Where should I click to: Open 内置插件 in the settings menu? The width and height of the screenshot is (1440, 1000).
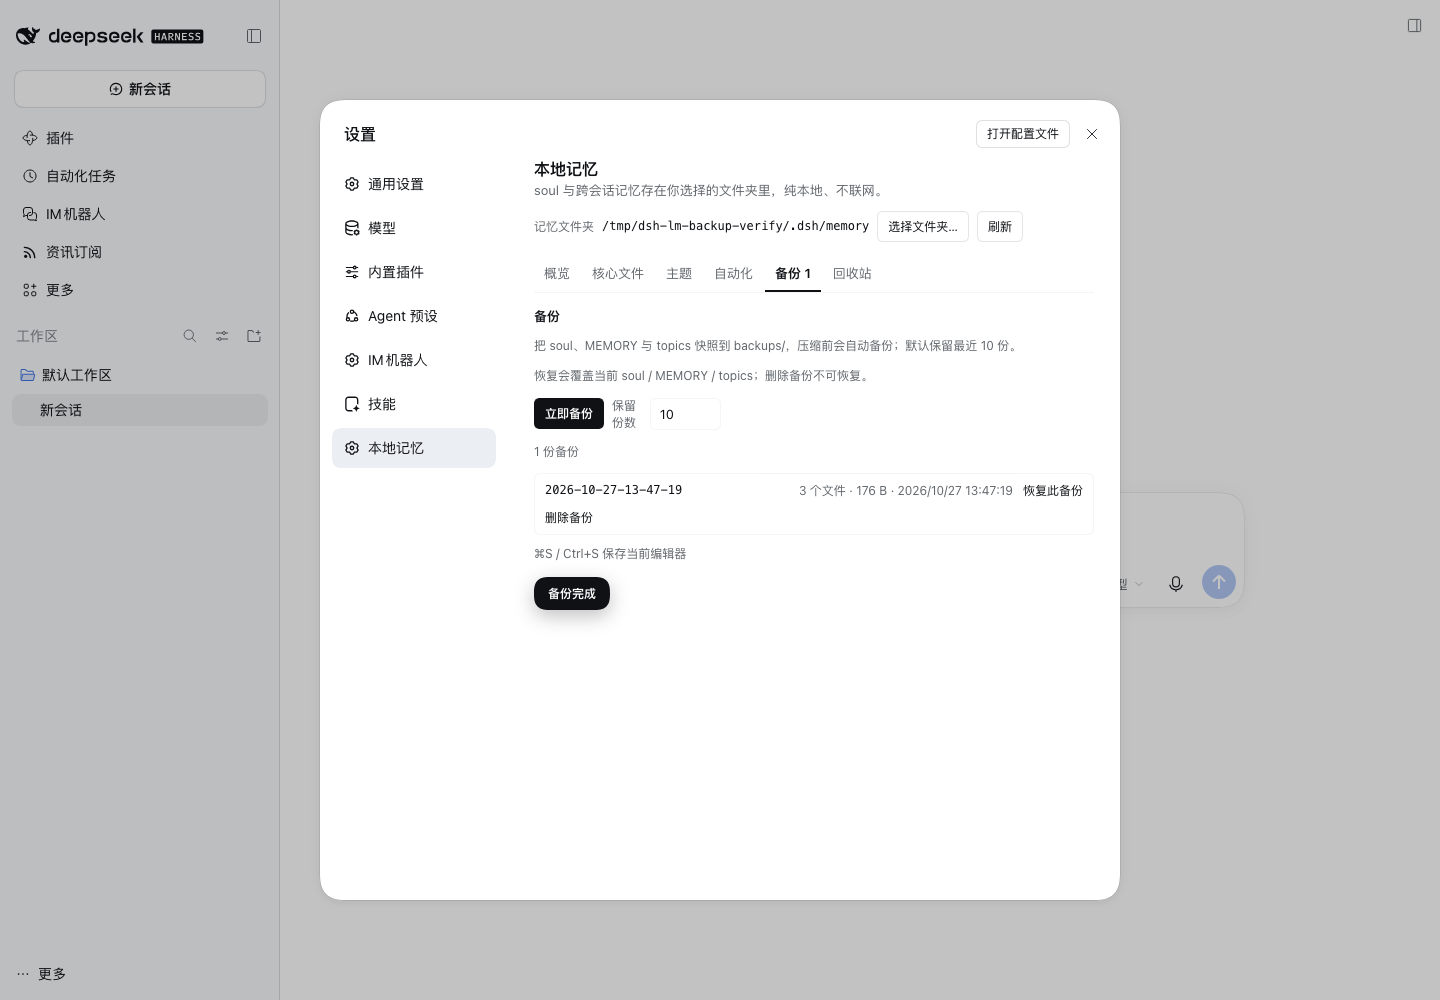tap(414, 272)
